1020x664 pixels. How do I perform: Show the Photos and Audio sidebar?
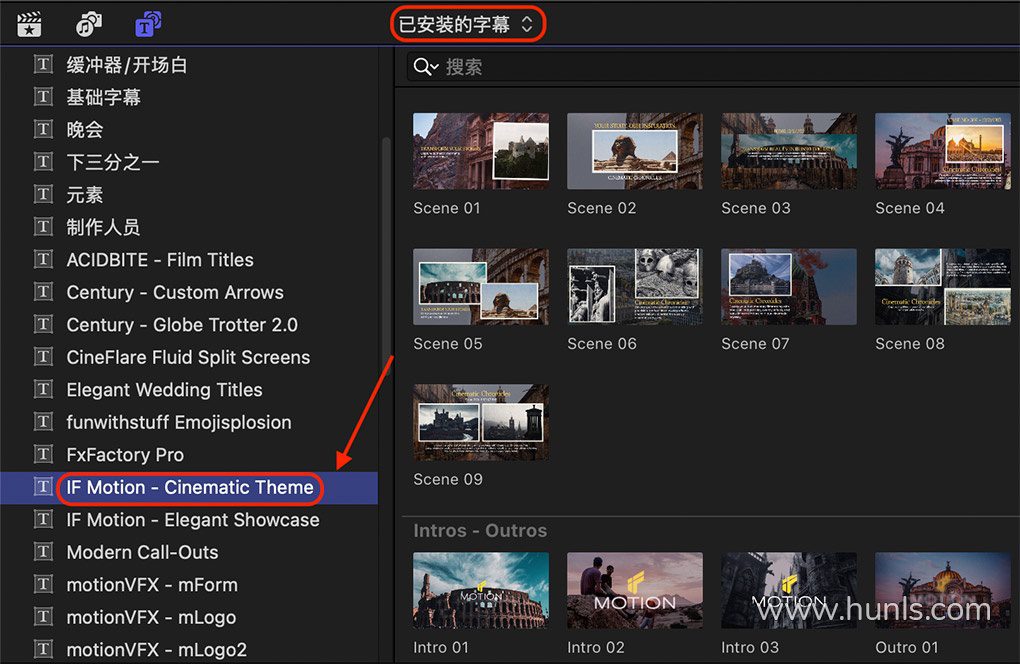pos(89,25)
